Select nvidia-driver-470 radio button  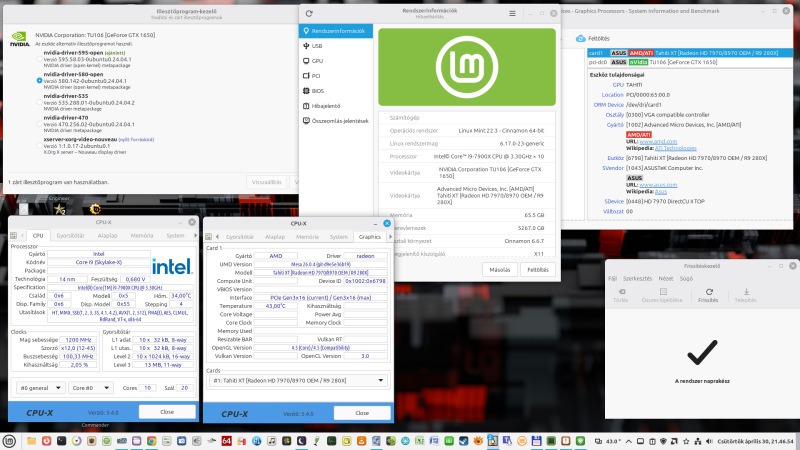click(x=39, y=124)
